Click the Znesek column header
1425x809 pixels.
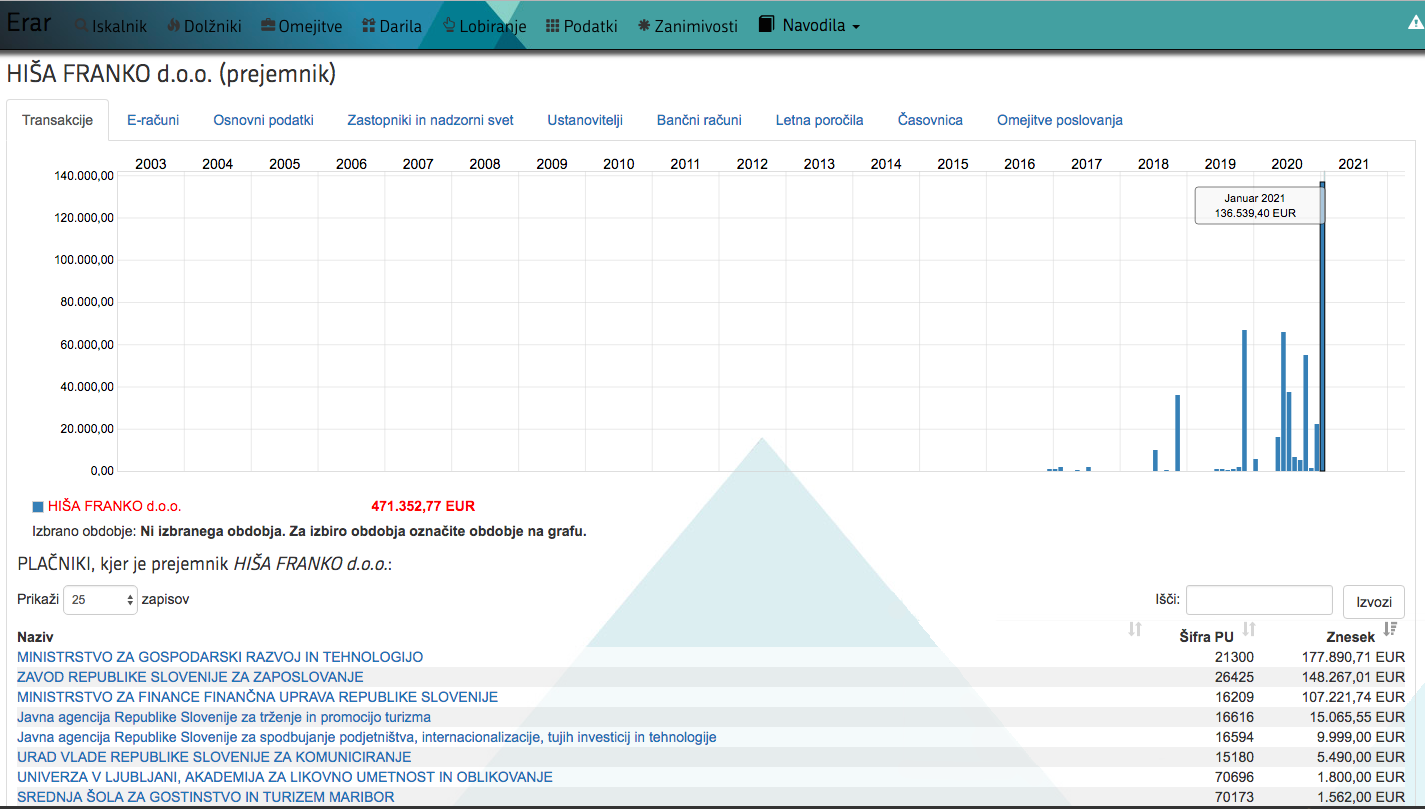1350,637
